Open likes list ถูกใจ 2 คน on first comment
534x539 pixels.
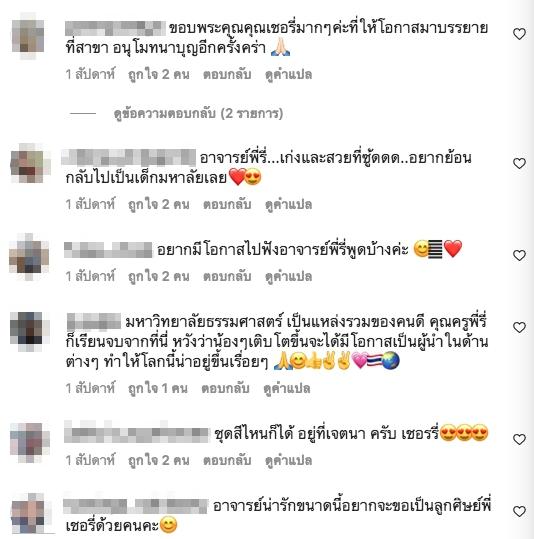[x=159, y=74]
